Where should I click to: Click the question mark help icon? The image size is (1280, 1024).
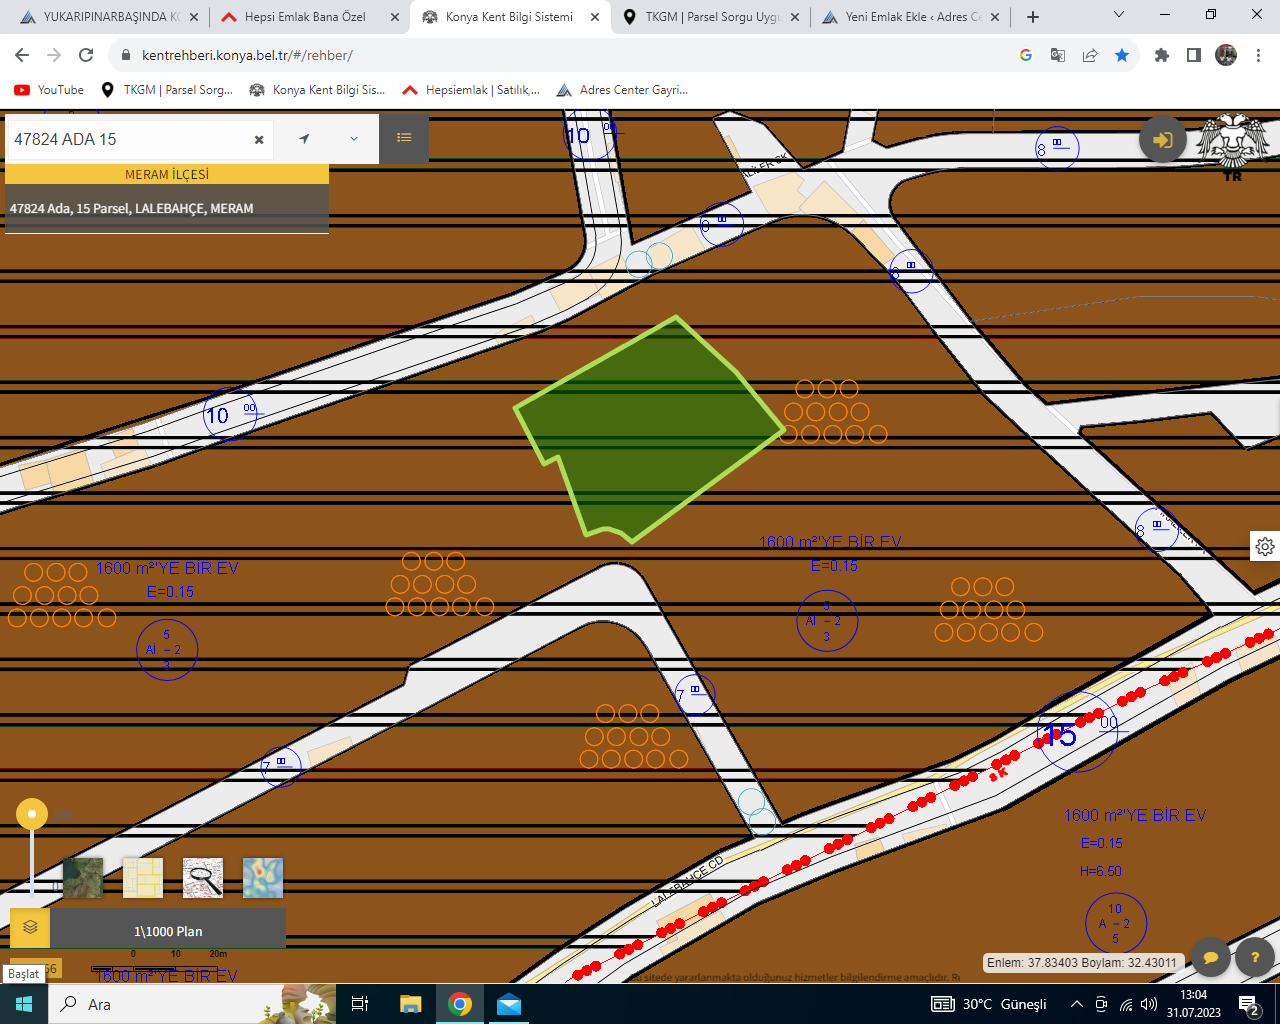tap(1255, 958)
